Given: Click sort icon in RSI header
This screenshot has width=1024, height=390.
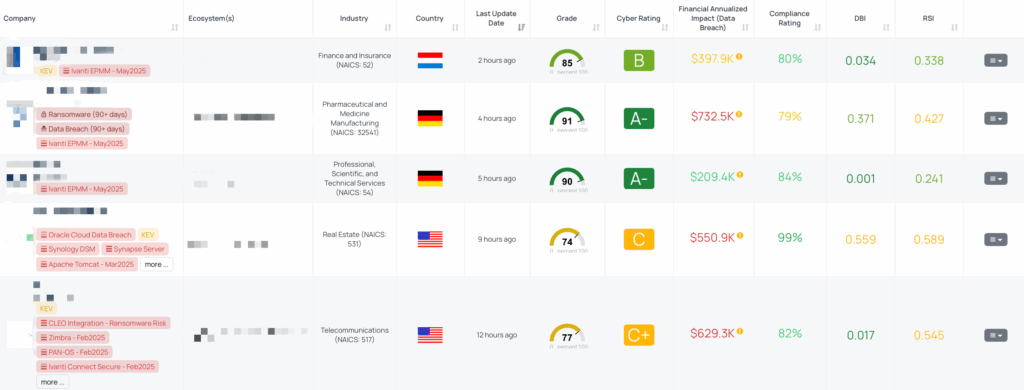Looking at the screenshot, I should pos(955,27).
